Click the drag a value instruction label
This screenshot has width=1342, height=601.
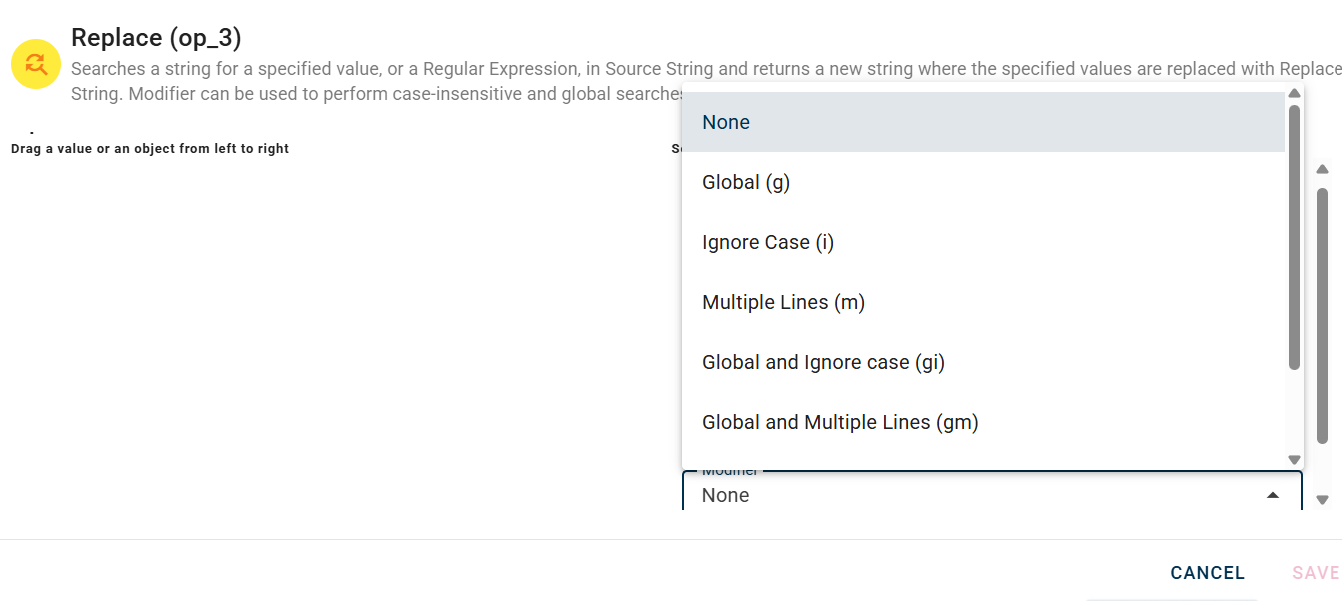point(150,149)
